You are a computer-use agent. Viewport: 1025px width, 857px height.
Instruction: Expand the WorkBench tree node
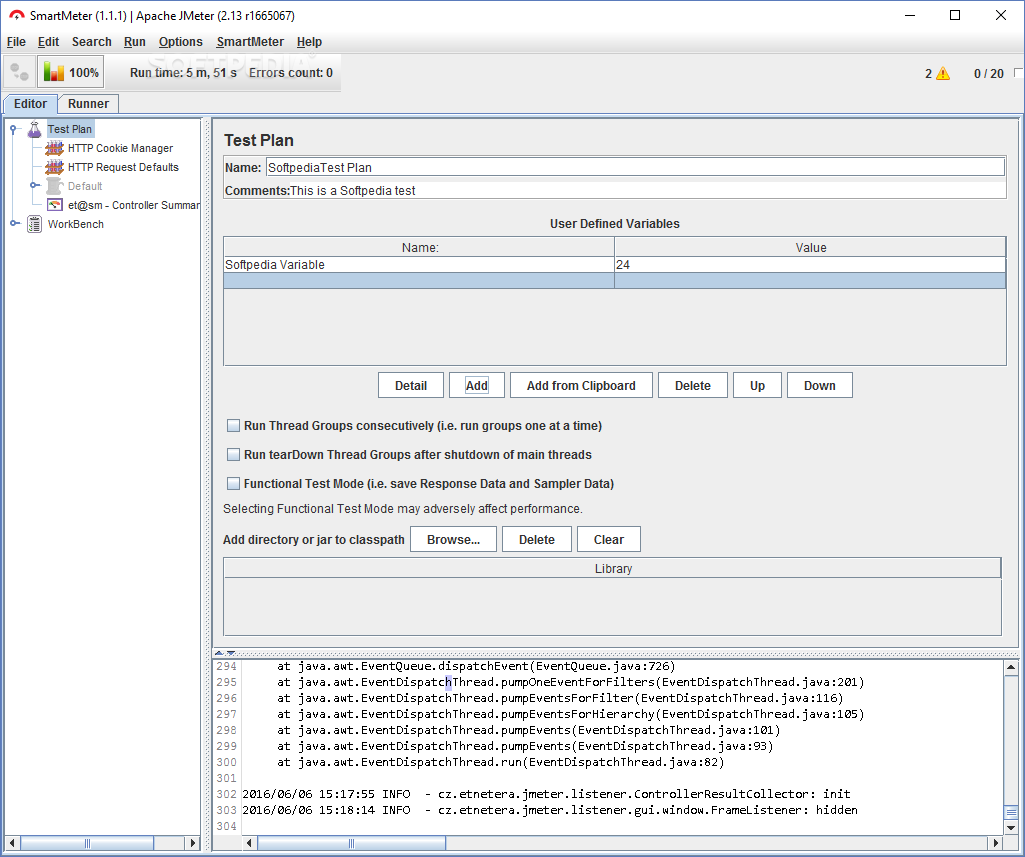[13, 224]
